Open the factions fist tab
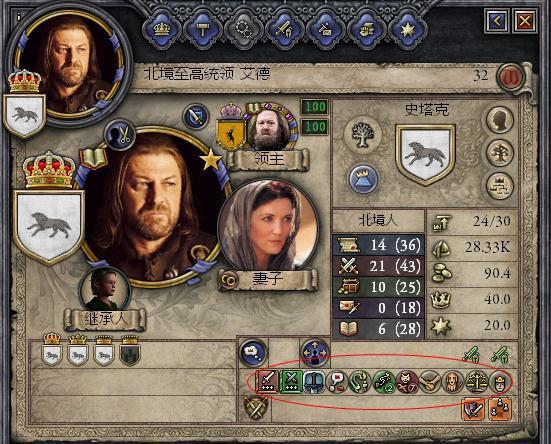 367,30
